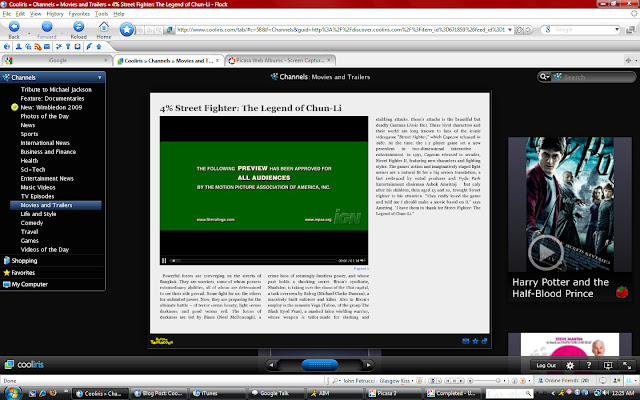This screenshot has height=400, width=640.
Task: Open the Cooliris help question mark
Action: click(589, 365)
